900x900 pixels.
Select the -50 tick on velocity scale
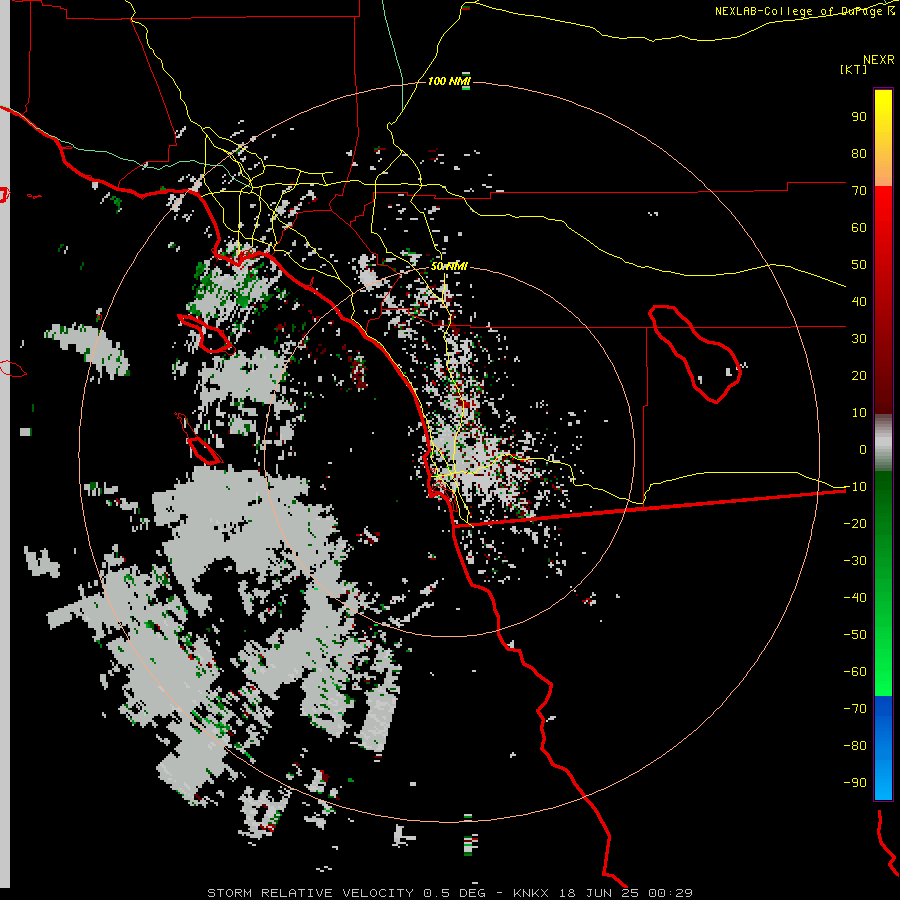click(x=855, y=634)
